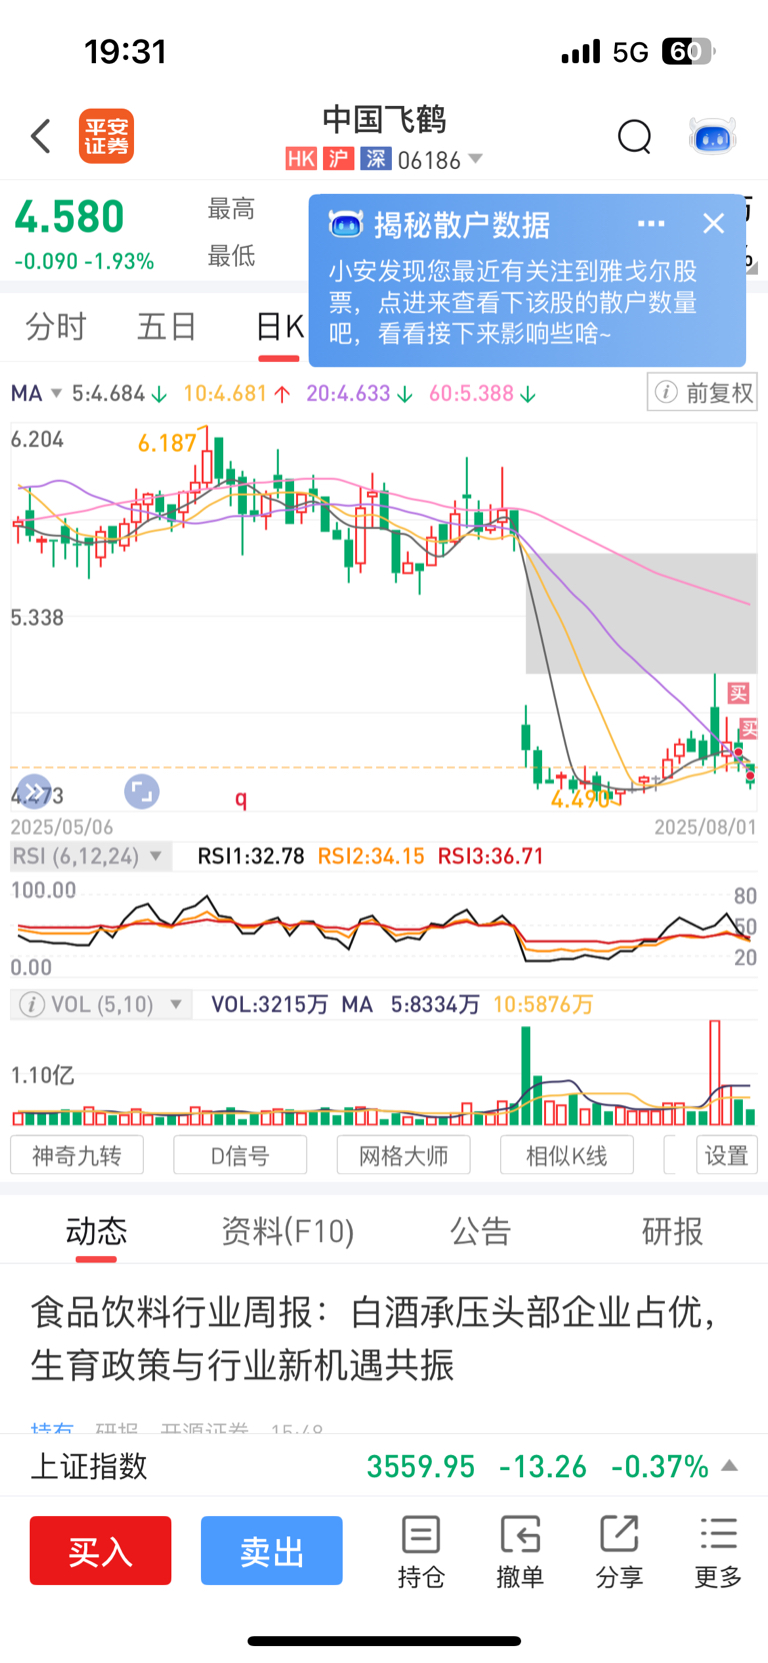Open the three-dot menu in the popup

click(651, 223)
